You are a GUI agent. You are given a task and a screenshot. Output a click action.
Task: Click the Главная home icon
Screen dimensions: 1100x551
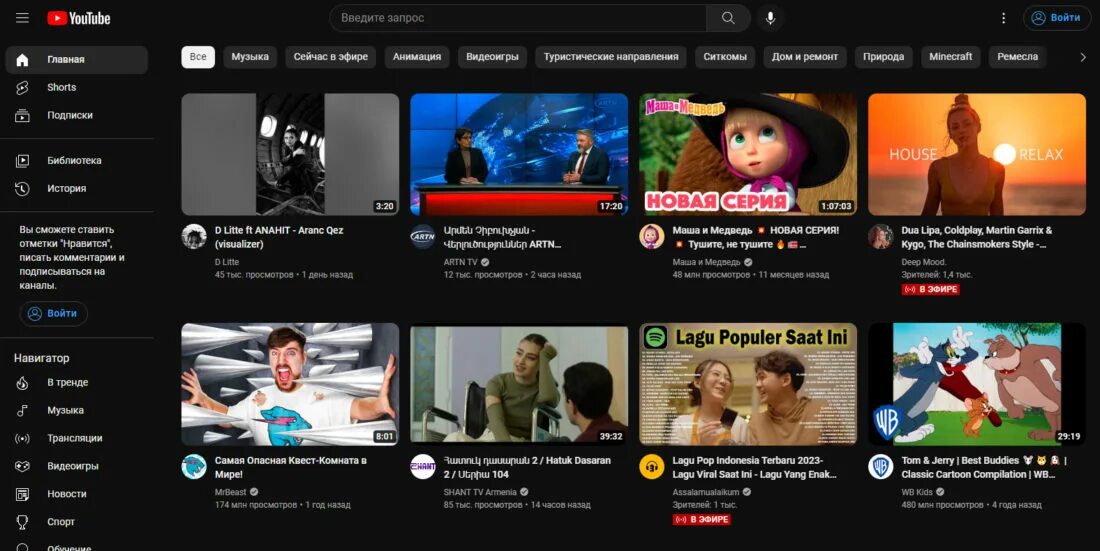[x=22, y=60]
